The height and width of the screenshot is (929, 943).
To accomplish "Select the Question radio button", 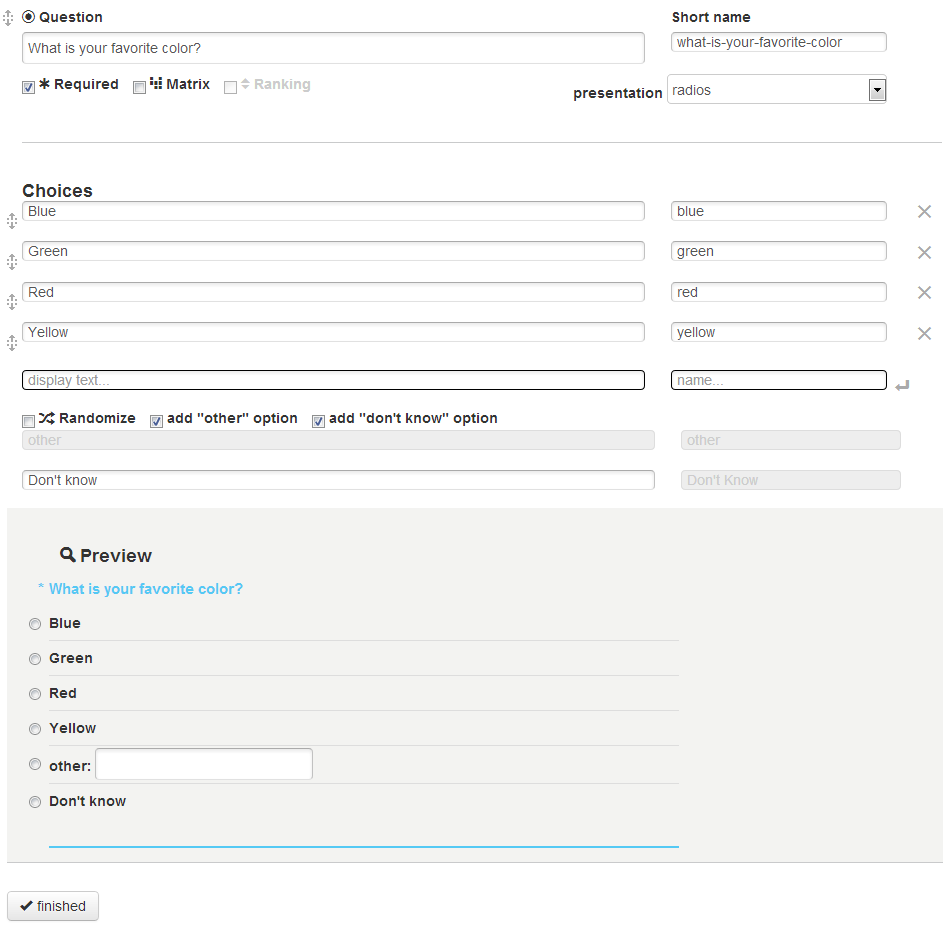I will (28, 17).
